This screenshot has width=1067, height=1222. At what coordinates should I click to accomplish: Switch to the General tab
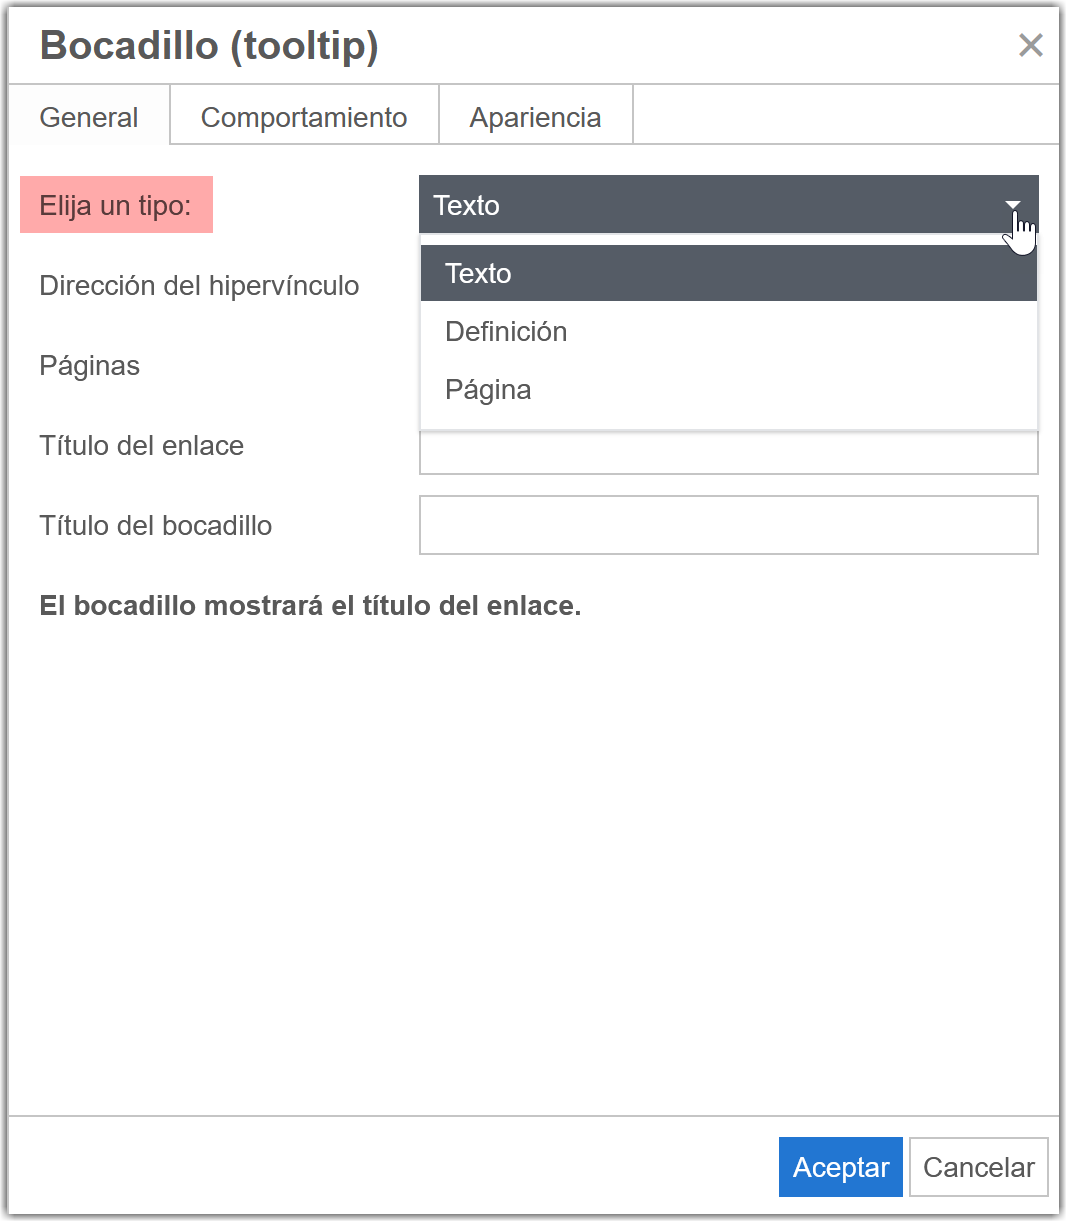pos(89,118)
